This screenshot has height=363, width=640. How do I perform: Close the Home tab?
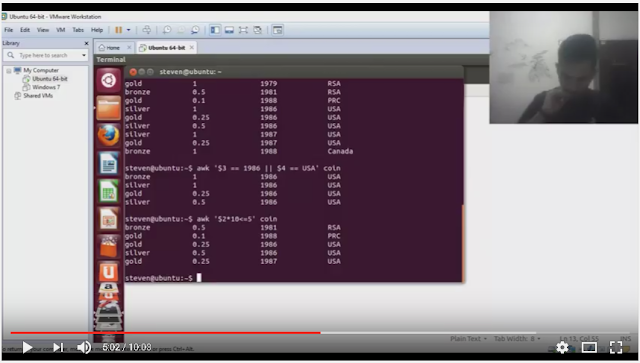click(129, 47)
